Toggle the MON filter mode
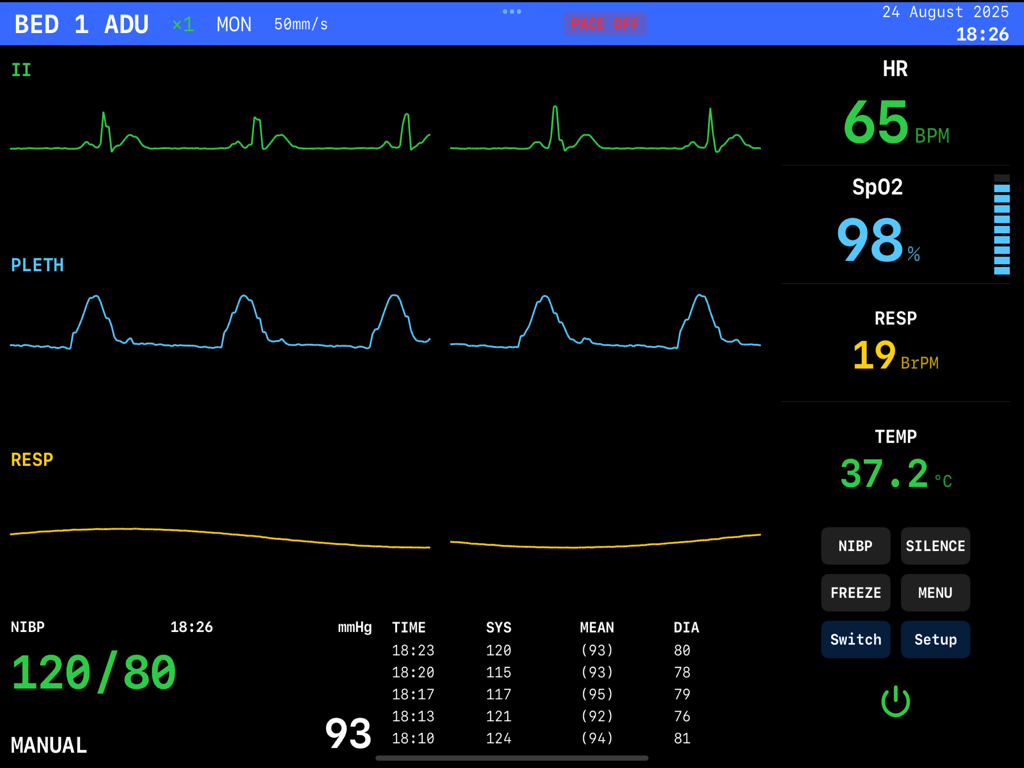Screen dimensions: 1024x768 [x=233, y=24]
